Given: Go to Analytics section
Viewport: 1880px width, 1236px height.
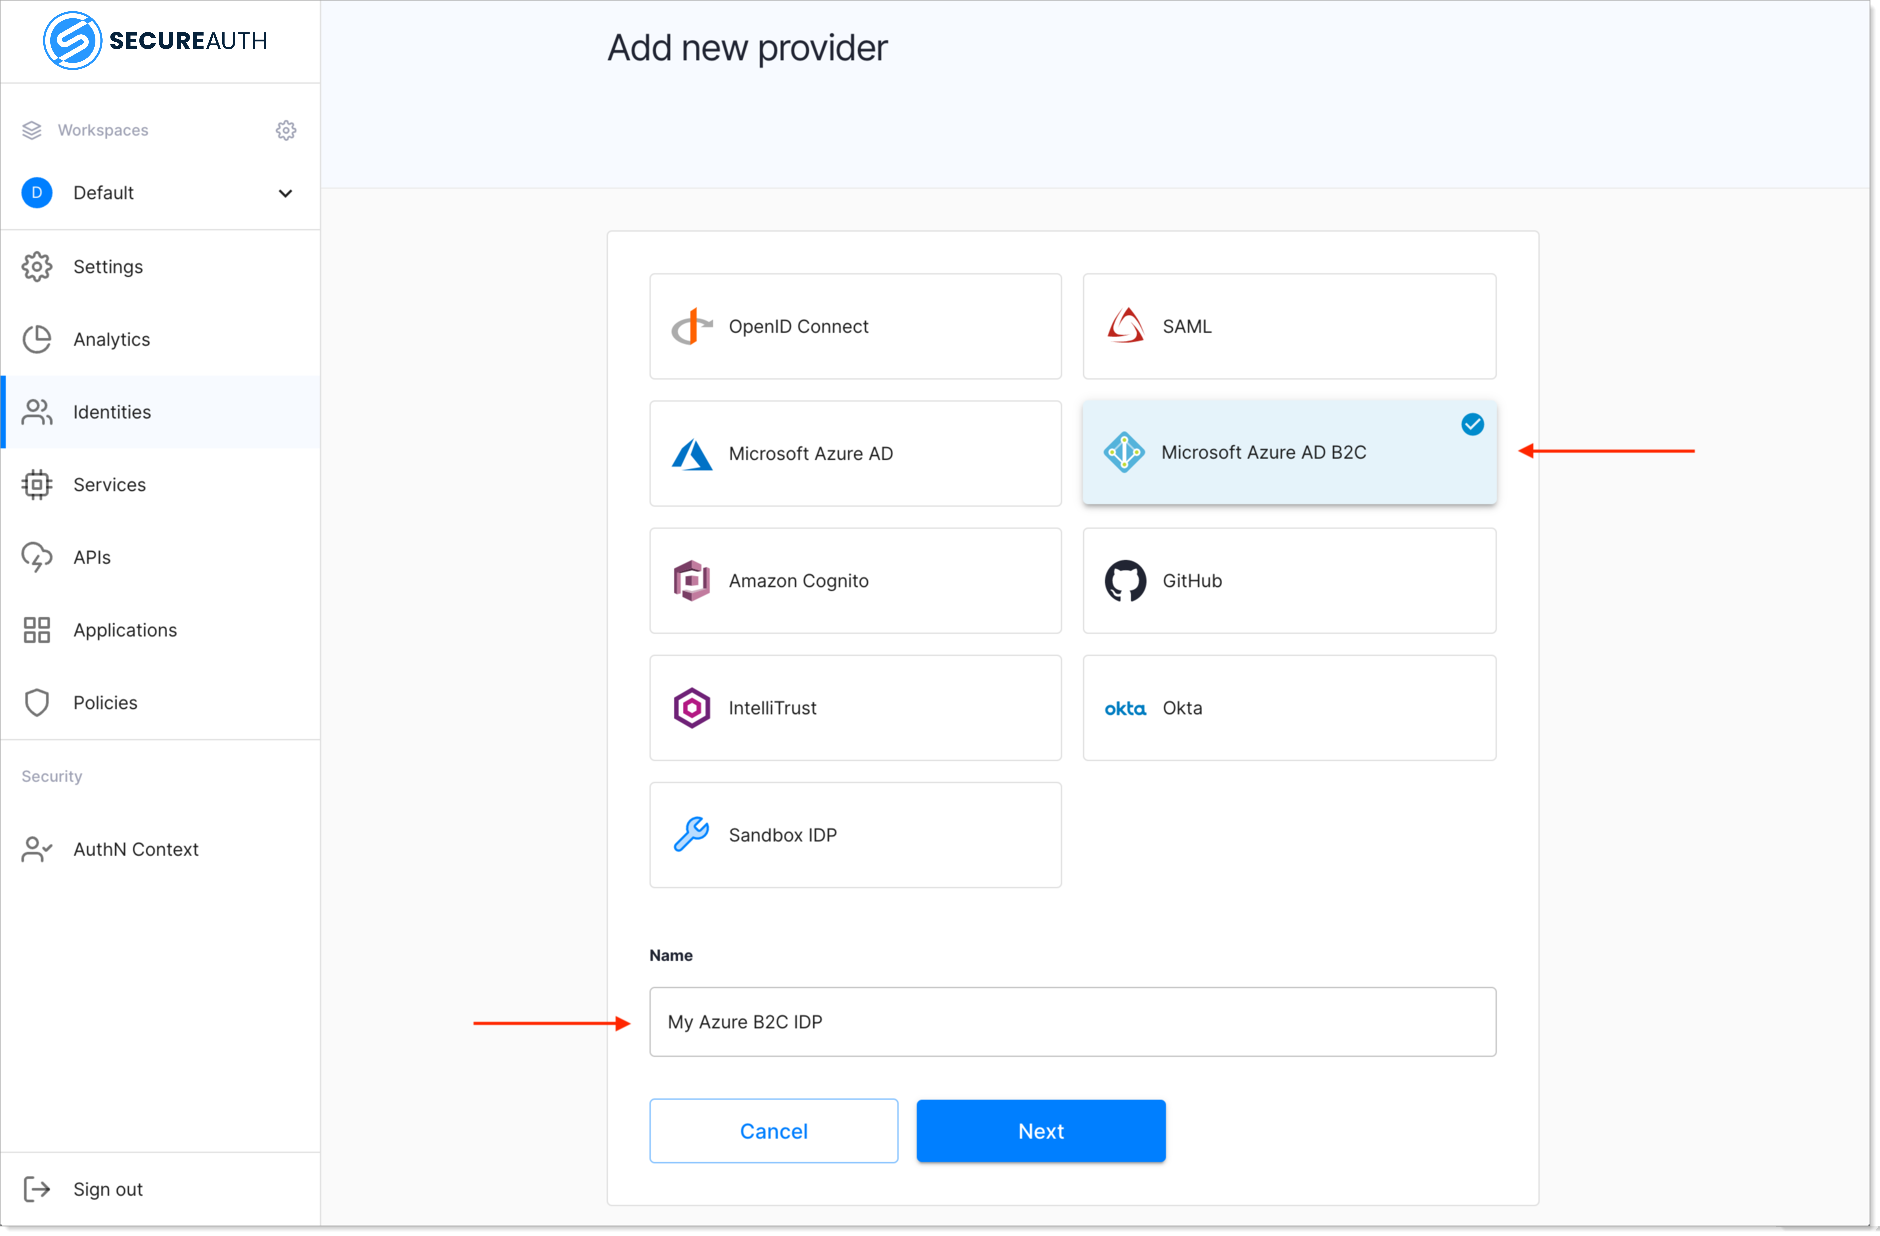Looking at the screenshot, I should tap(160, 339).
